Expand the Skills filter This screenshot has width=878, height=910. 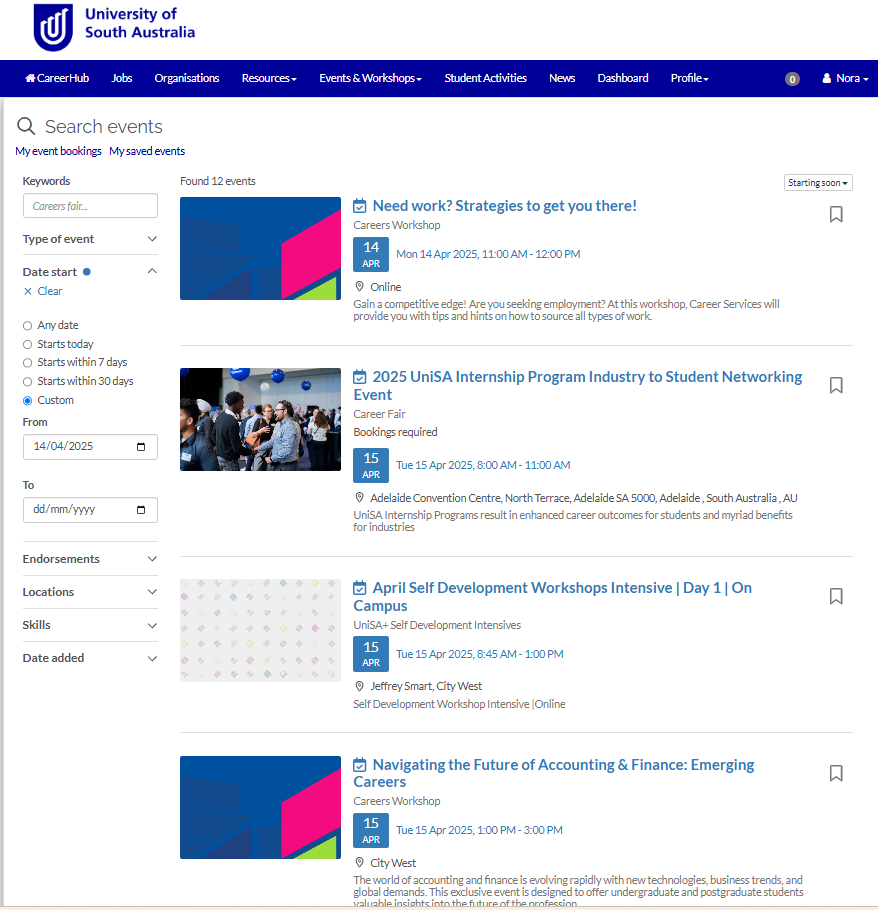coord(90,625)
